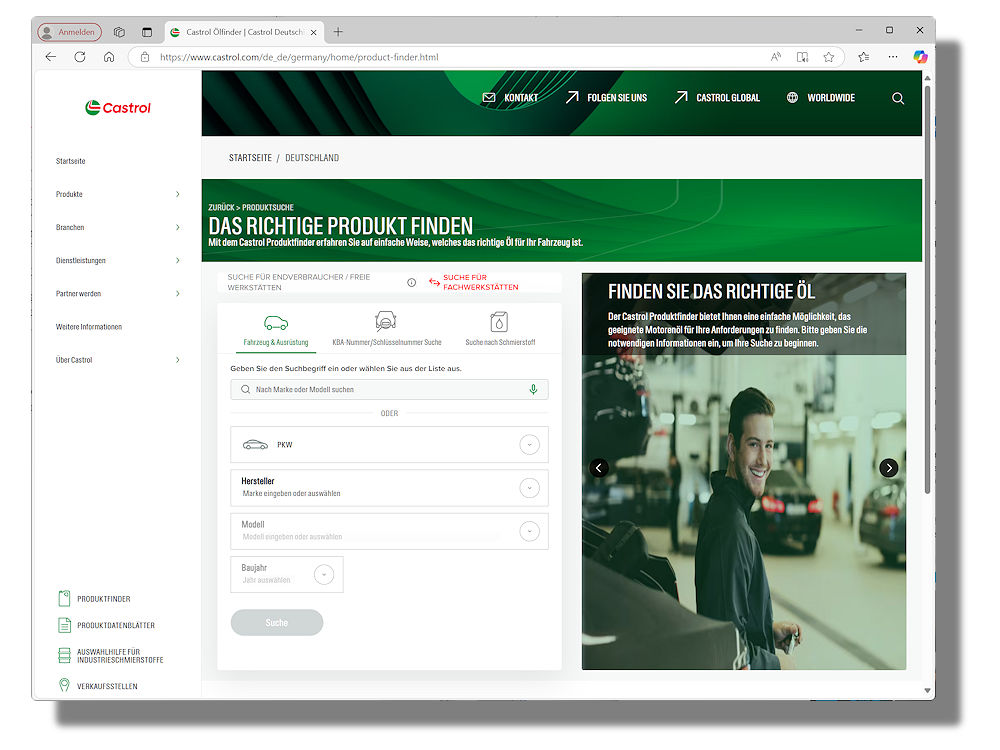This screenshot has width=1000, height=750.
Task: Close the Castrol Ölfinder tab
Action: click(x=313, y=32)
